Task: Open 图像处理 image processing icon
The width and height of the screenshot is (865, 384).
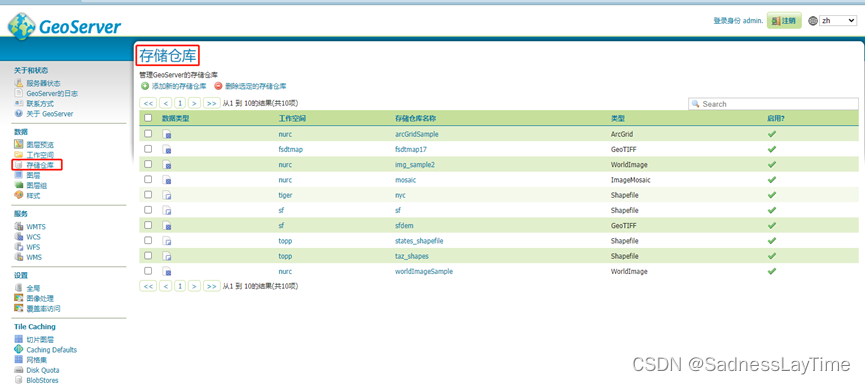Action: click(x=18, y=298)
